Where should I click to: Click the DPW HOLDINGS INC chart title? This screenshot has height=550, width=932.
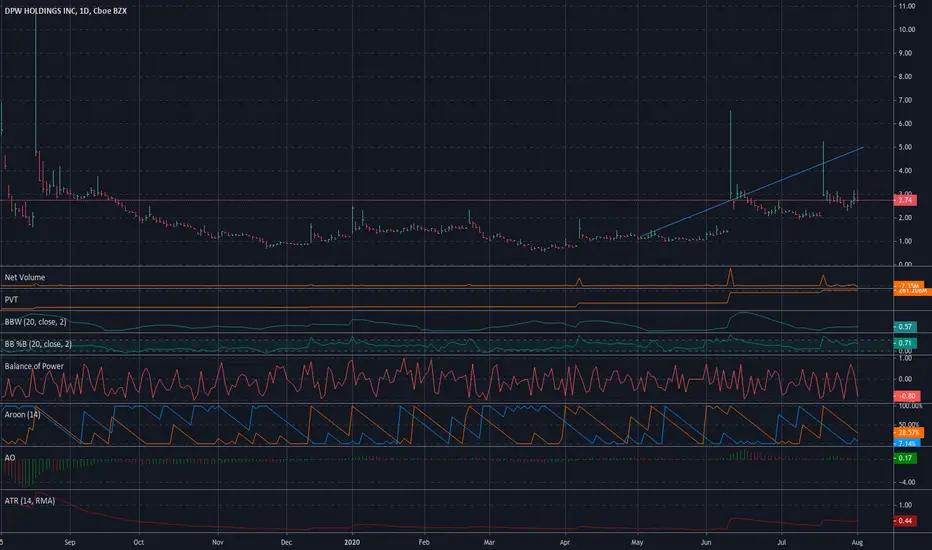tap(65, 11)
